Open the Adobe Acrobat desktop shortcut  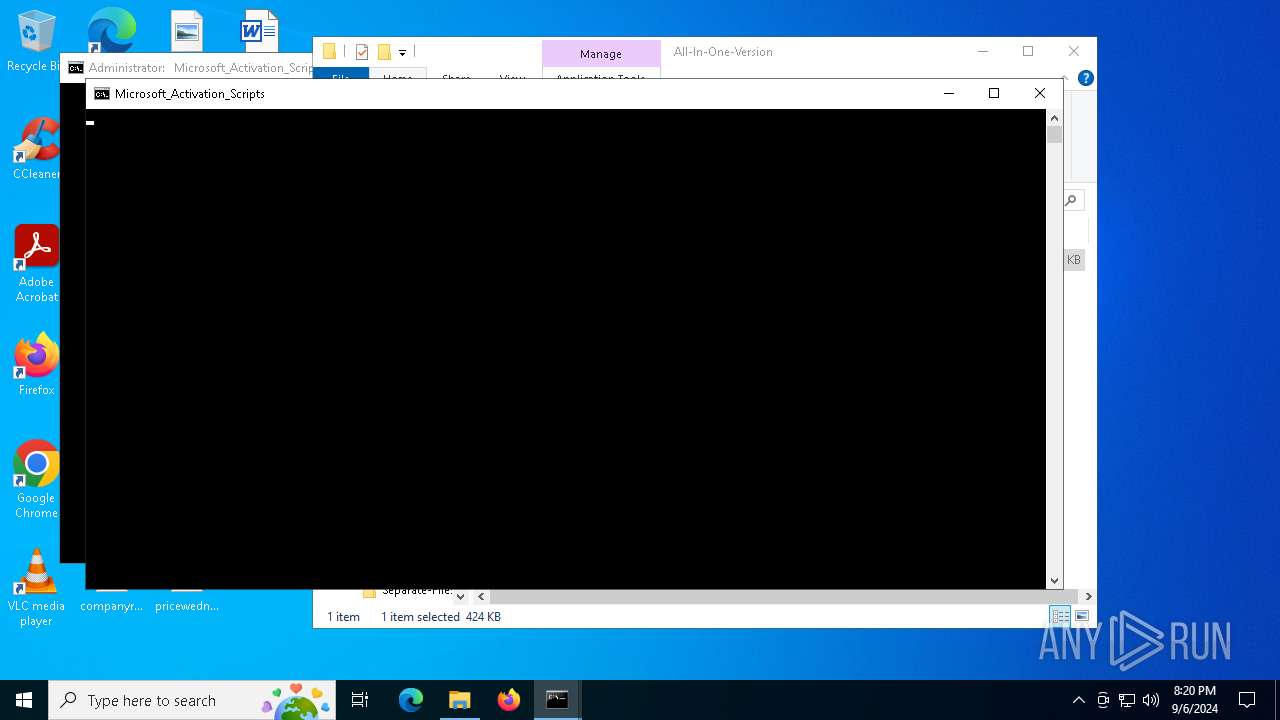(36, 264)
